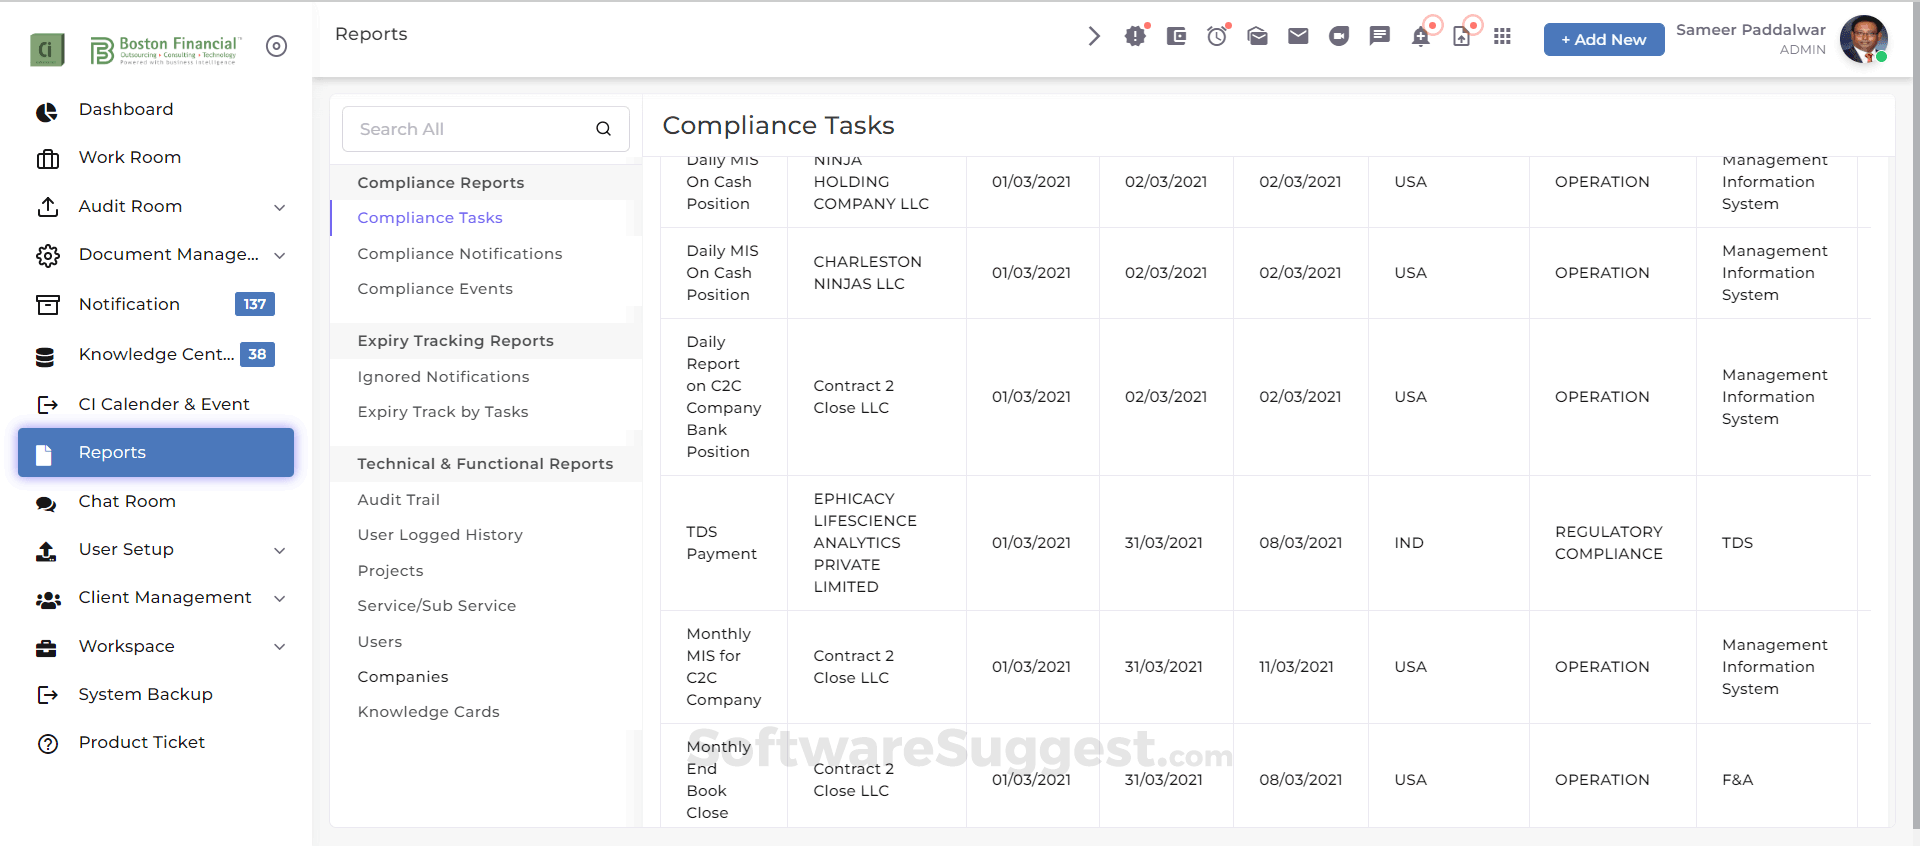Expand the Workspace menu chevron

click(280, 647)
